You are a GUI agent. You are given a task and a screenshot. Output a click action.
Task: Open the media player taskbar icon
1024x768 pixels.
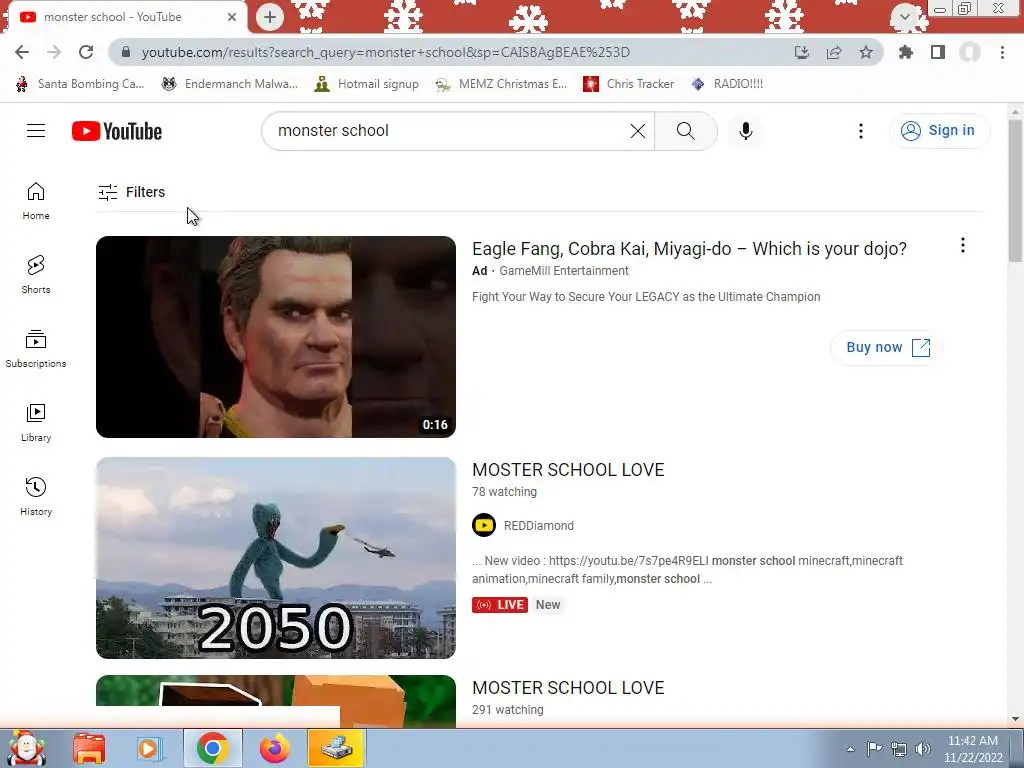tap(149, 748)
